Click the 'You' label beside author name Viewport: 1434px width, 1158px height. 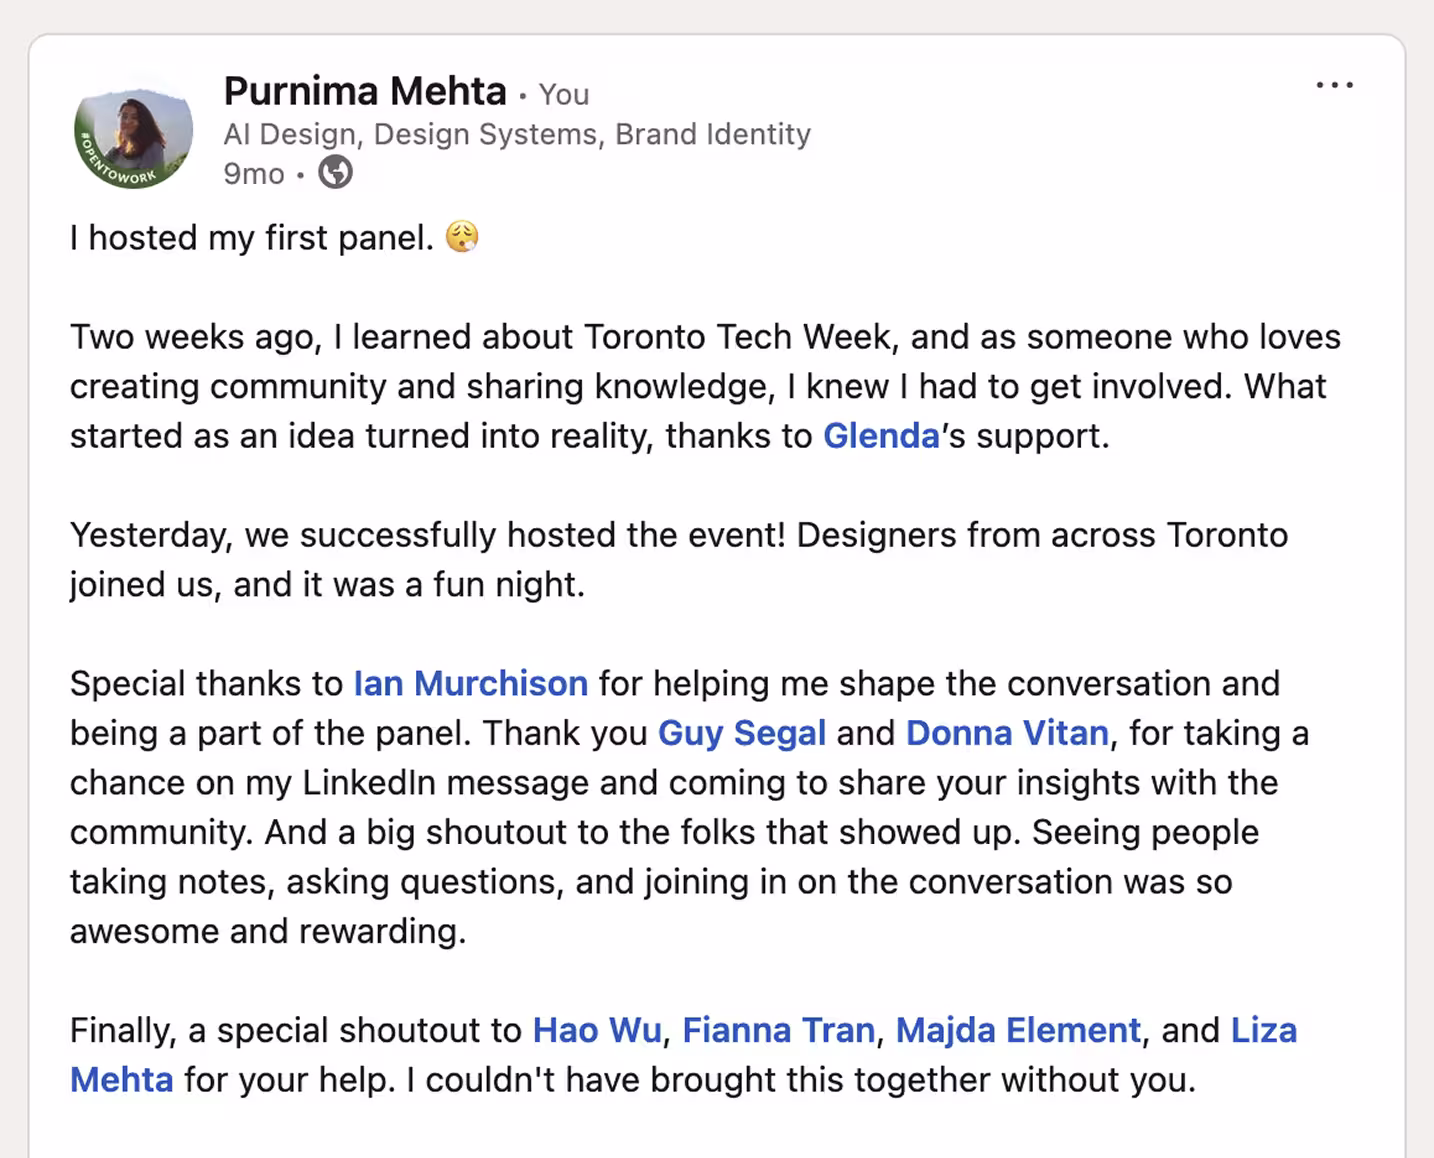pos(564,95)
